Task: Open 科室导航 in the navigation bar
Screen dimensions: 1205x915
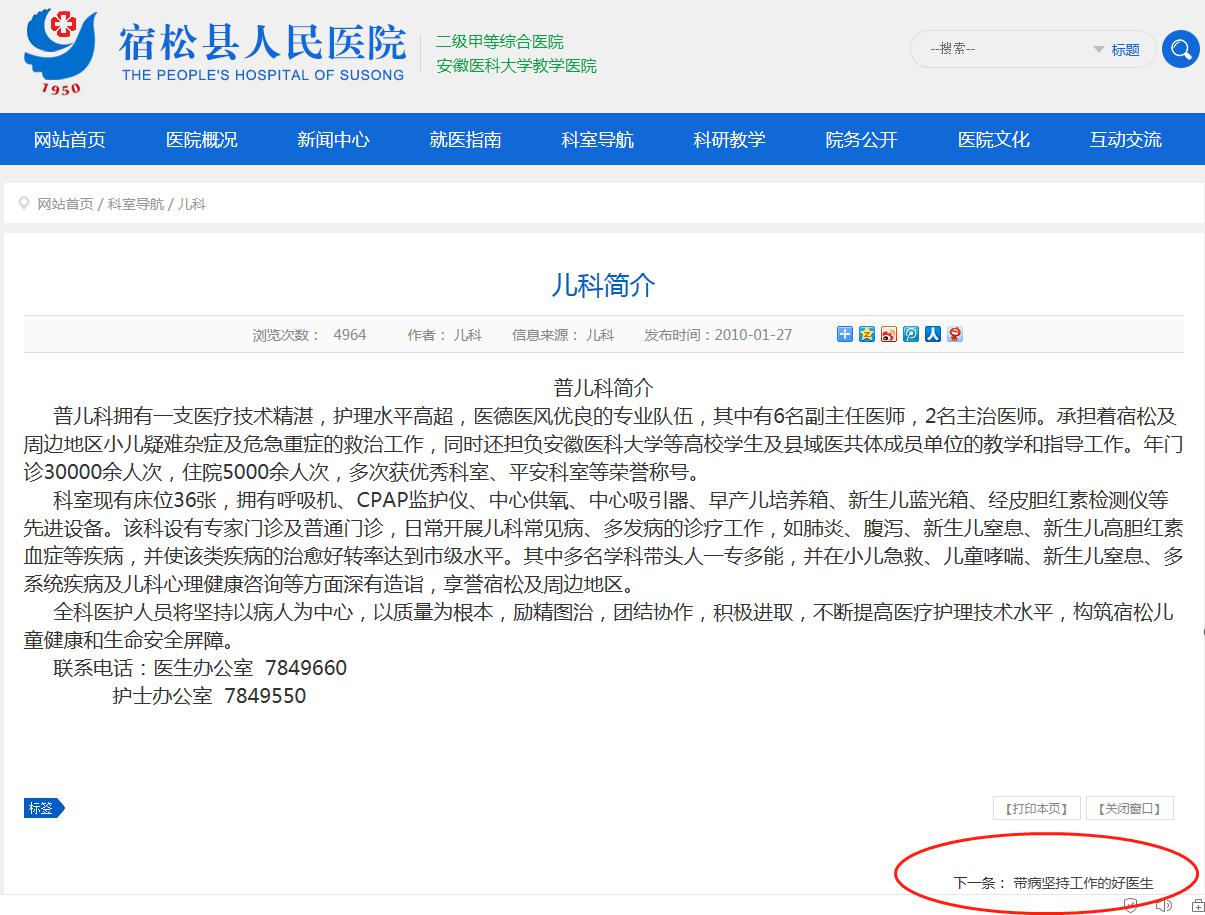Action: click(x=597, y=140)
